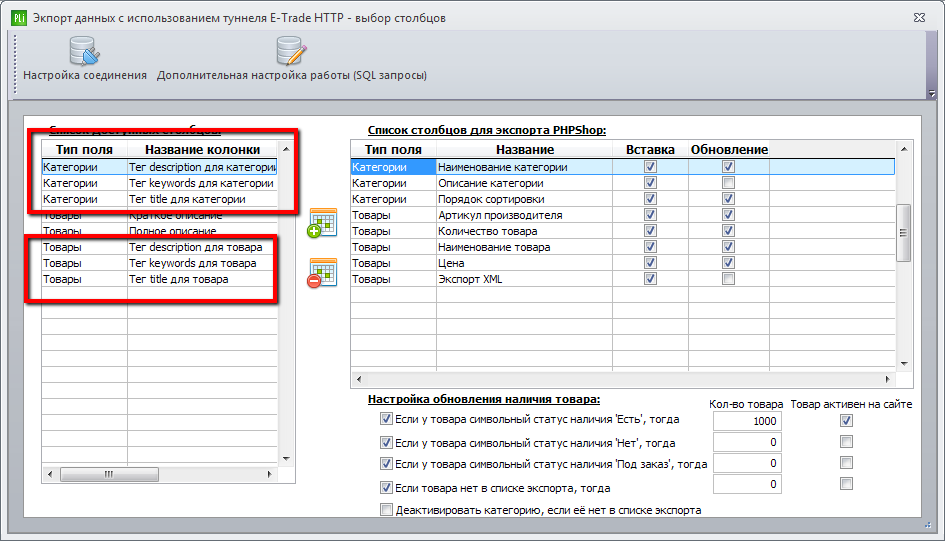The image size is (945, 541).
Task: Click quantity field containing 1000
Action: point(747,421)
